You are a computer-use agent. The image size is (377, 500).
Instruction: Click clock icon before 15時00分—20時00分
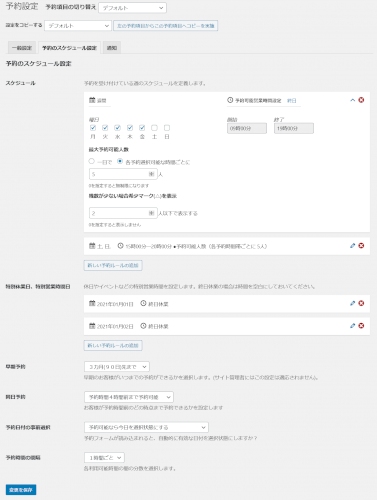coord(121,246)
